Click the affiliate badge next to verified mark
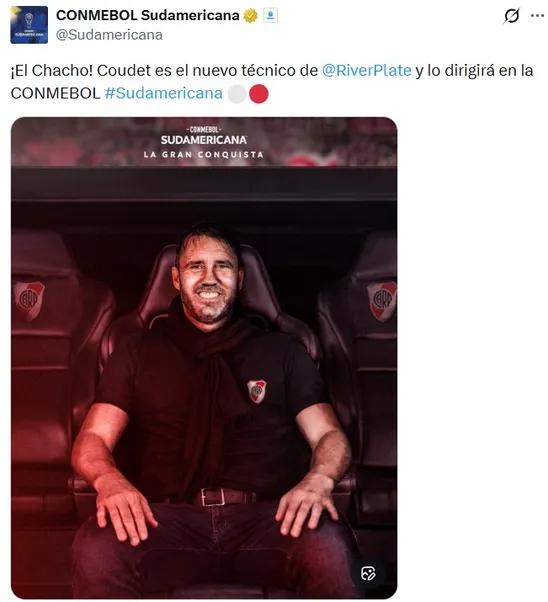The image size is (548, 602). (x=270, y=16)
